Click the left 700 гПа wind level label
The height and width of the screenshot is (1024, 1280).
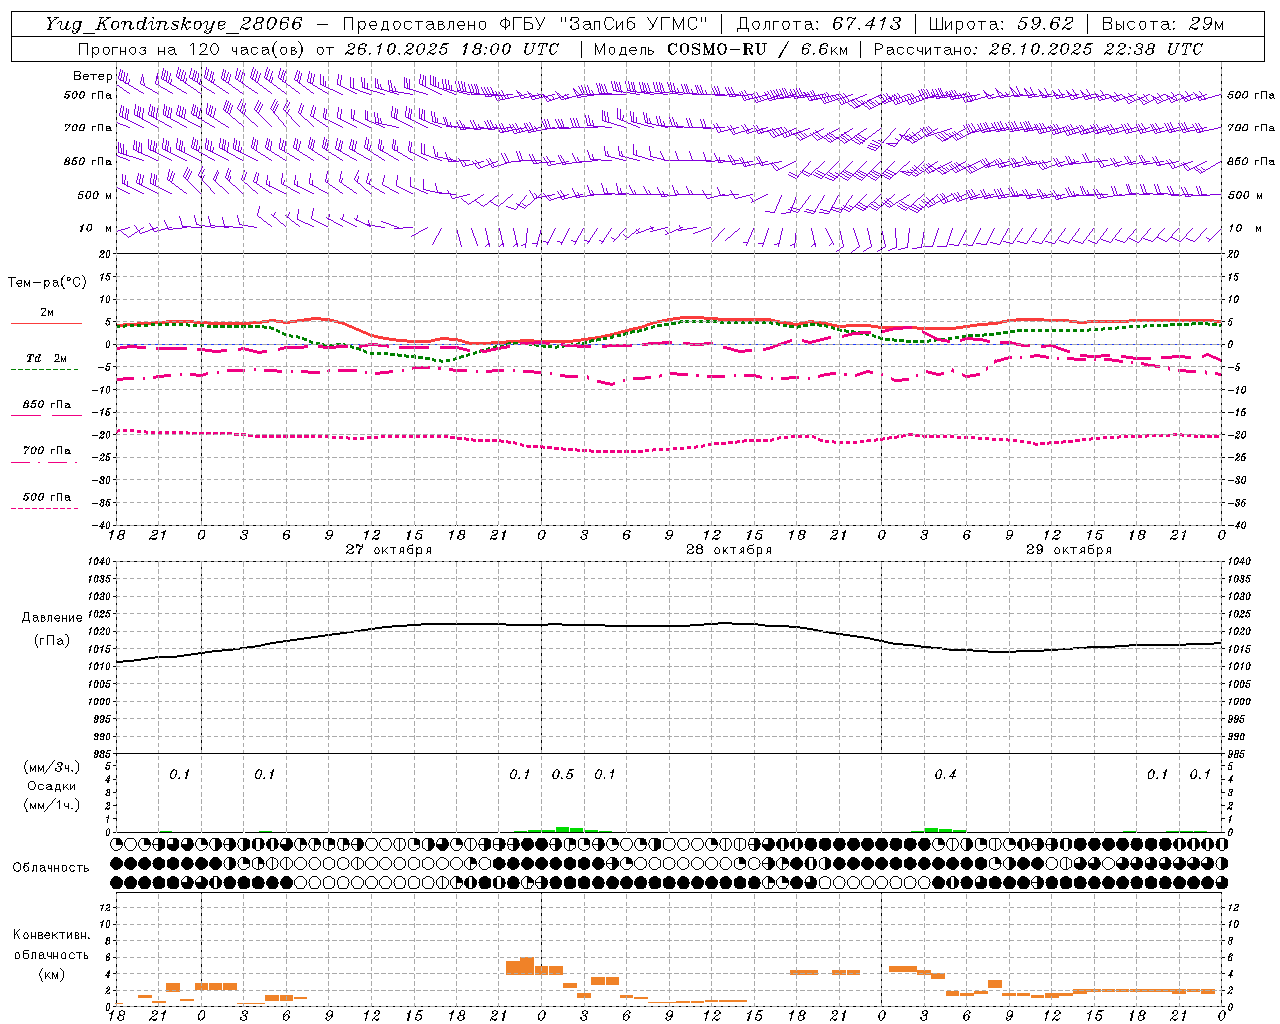tap(88, 128)
